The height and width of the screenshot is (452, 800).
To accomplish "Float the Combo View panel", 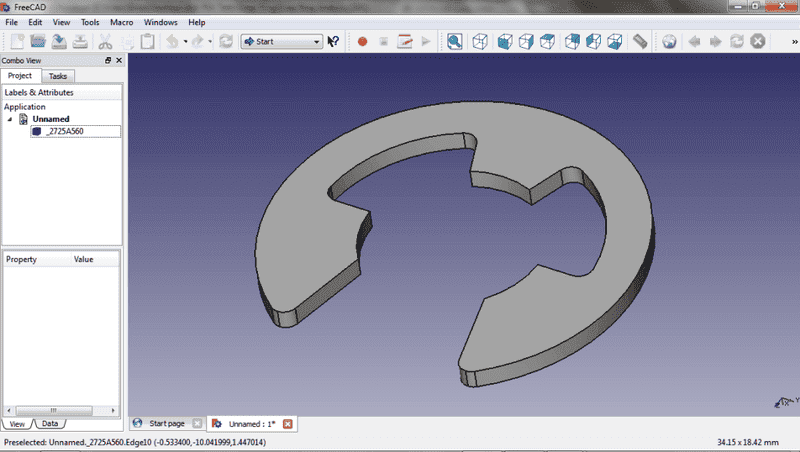I will [108, 60].
